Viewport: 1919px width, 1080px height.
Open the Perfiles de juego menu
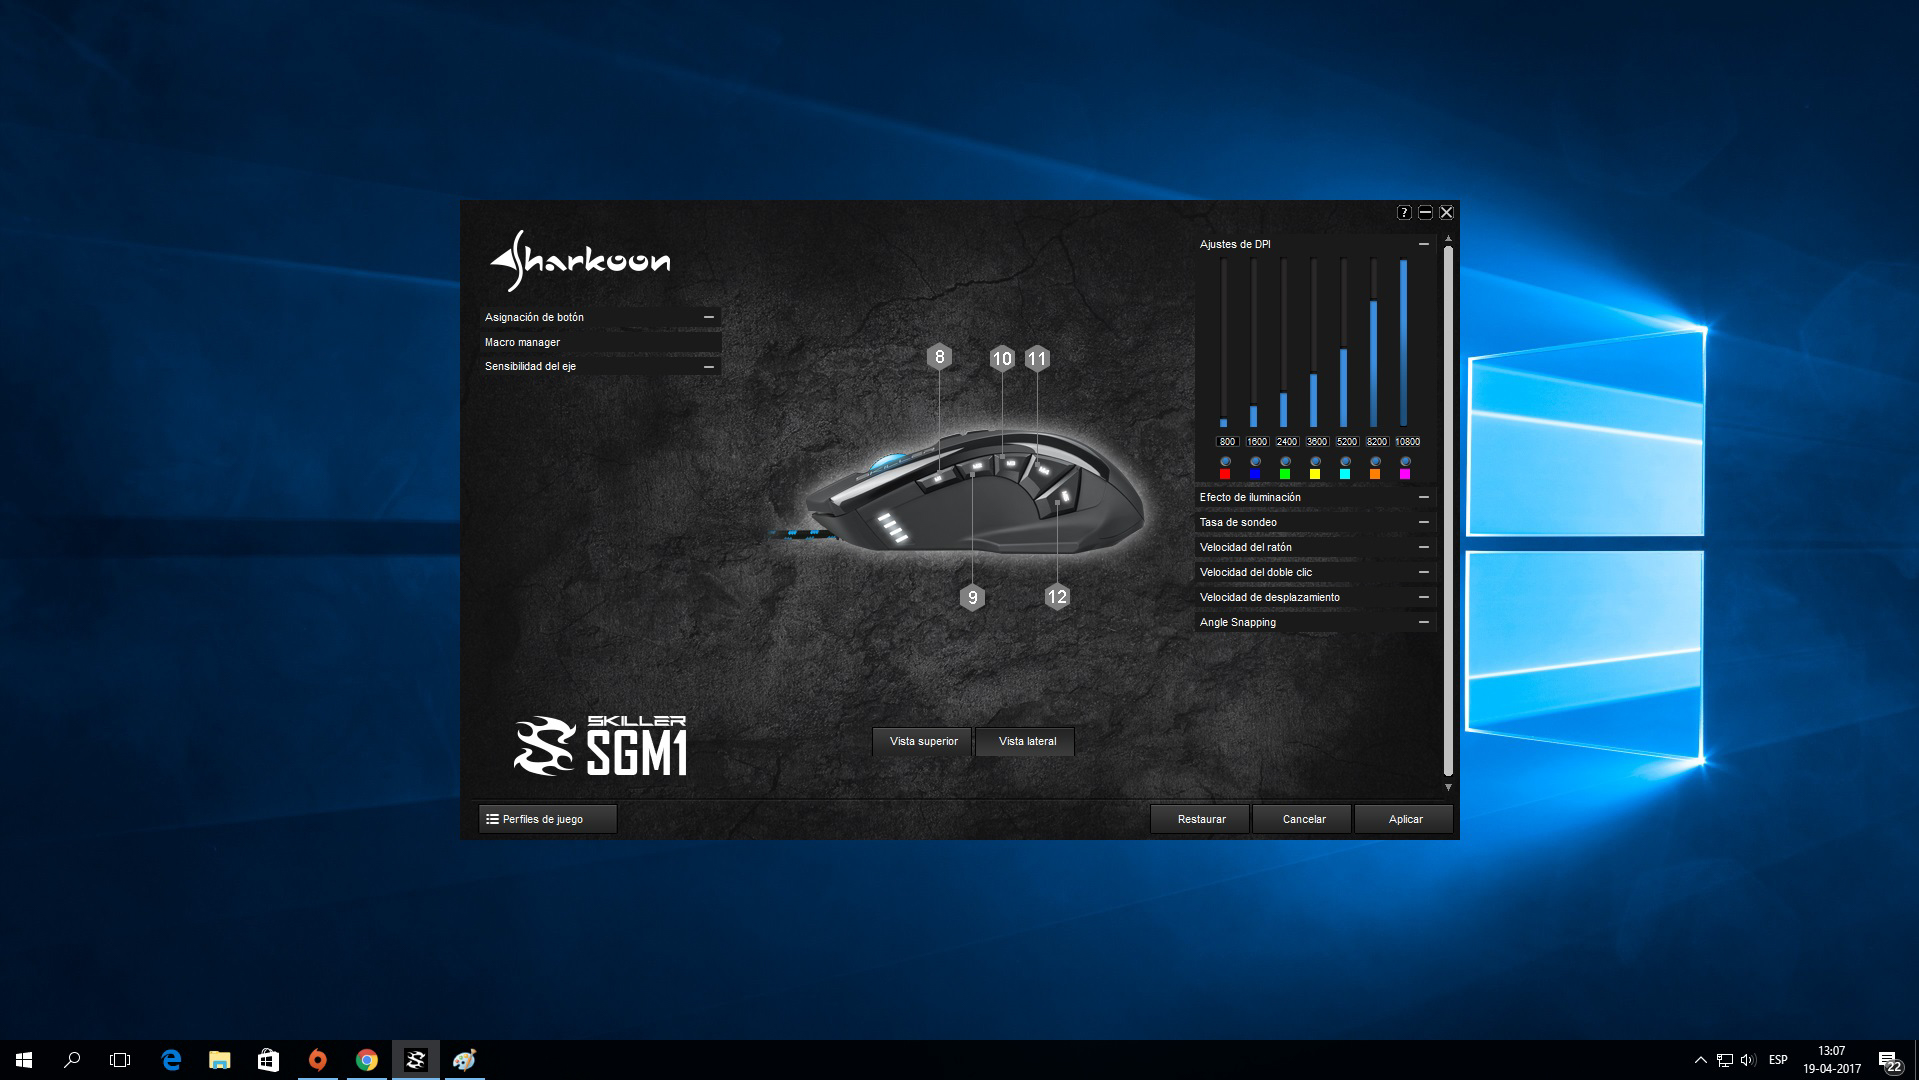point(548,819)
